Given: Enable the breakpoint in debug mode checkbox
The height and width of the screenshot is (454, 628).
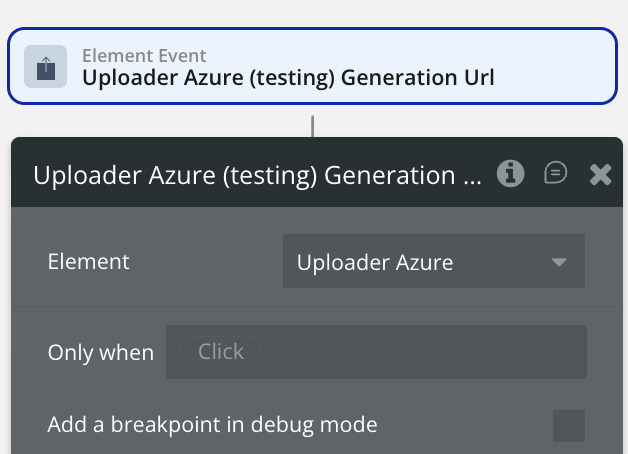Looking at the screenshot, I should pyautogui.click(x=569, y=425).
